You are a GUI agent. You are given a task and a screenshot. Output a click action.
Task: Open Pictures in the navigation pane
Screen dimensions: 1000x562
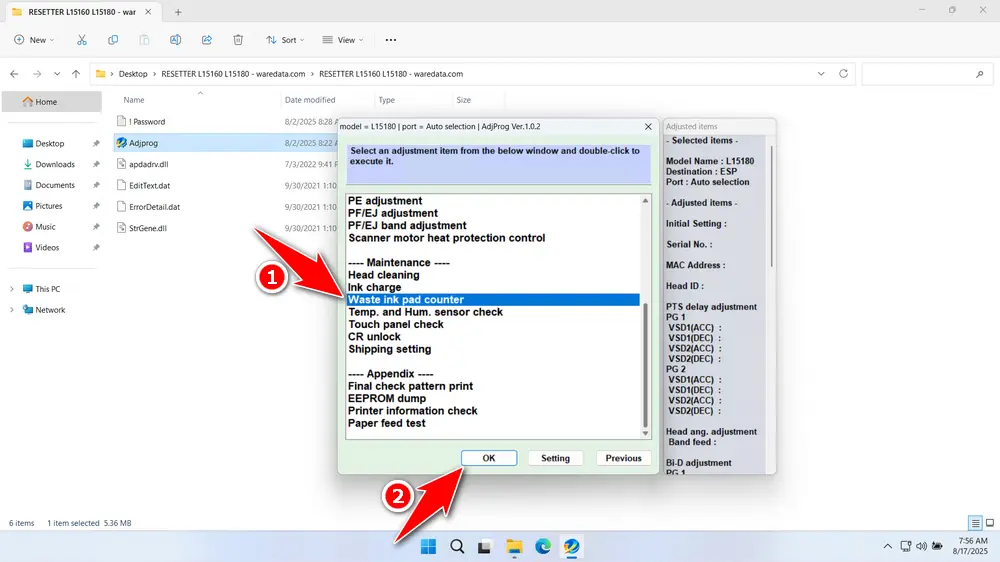tap(48, 206)
